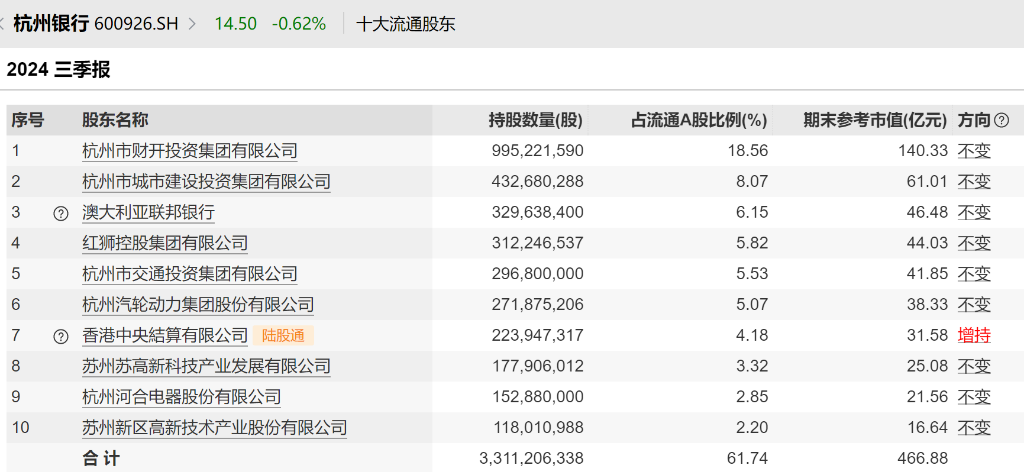This screenshot has width=1024, height=472.
Task: Click the 期末参考市值(亿元) column header
Action: tap(875, 120)
